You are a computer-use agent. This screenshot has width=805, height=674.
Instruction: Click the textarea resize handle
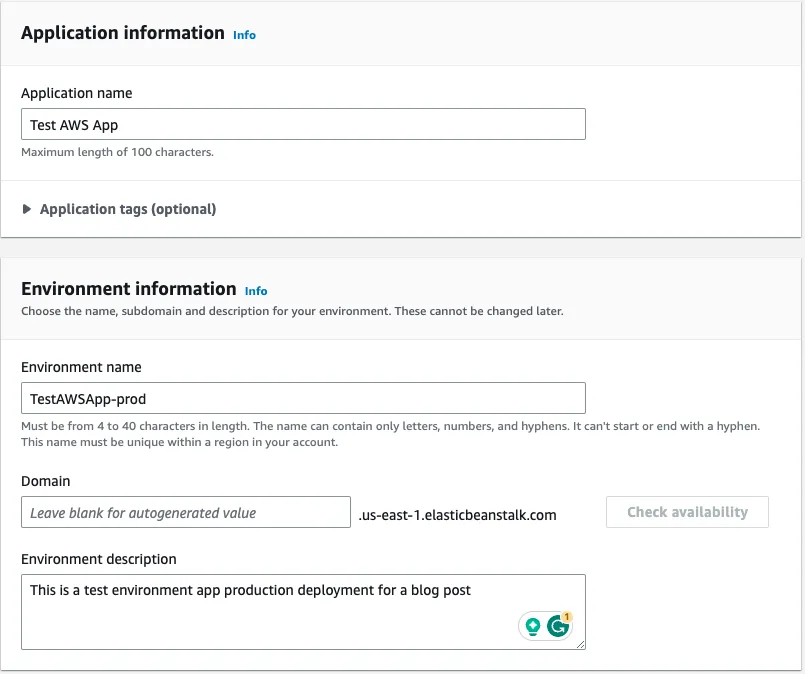[581, 644]
